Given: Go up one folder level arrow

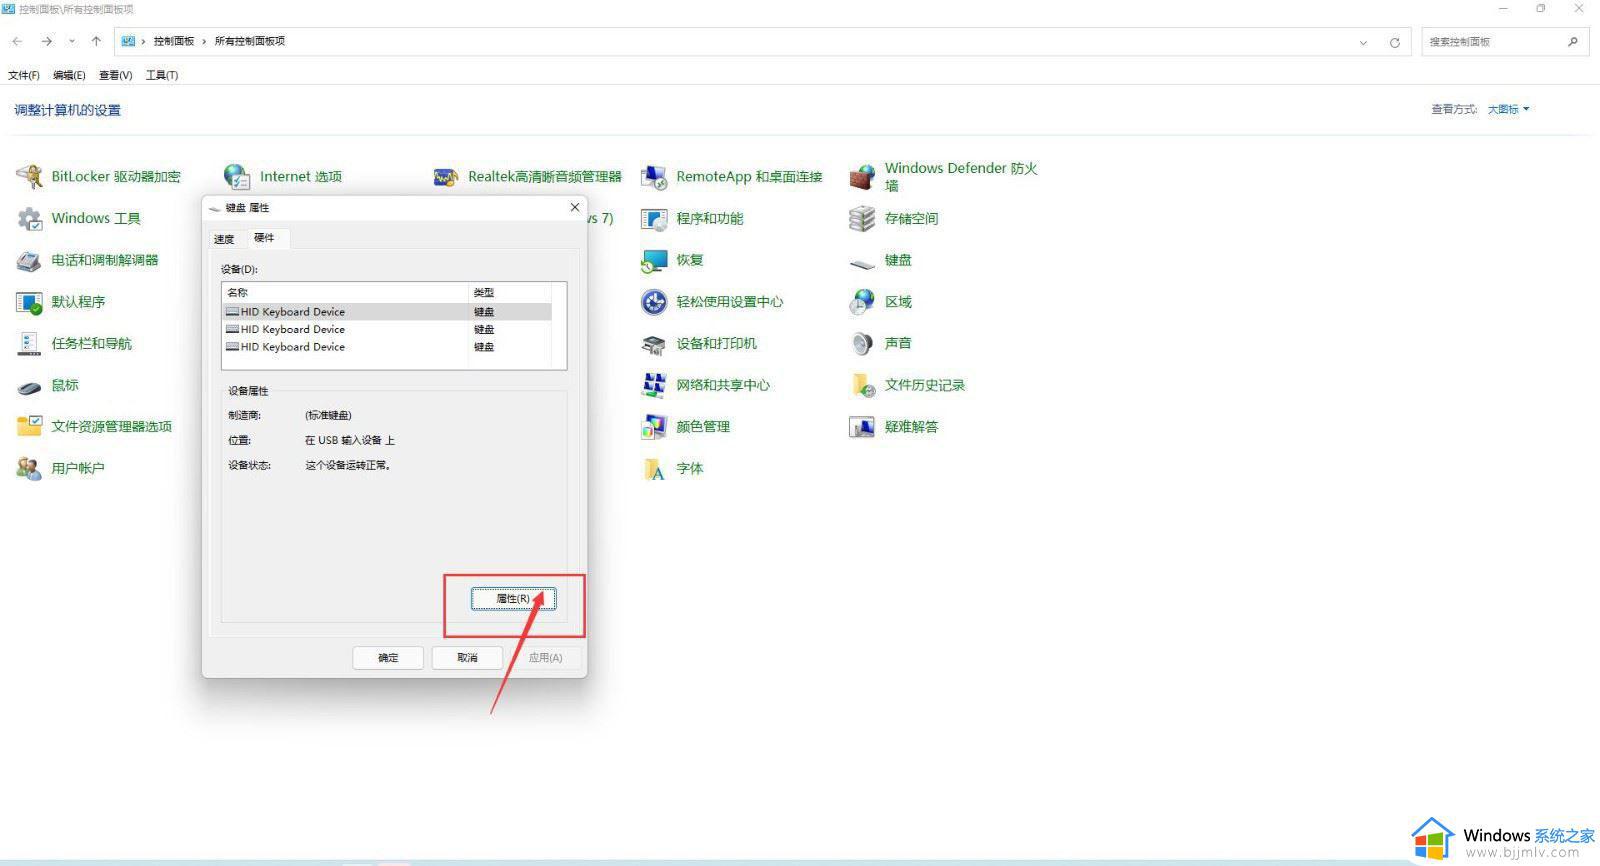Looking at the screenshot, I should tap(96, 41).
